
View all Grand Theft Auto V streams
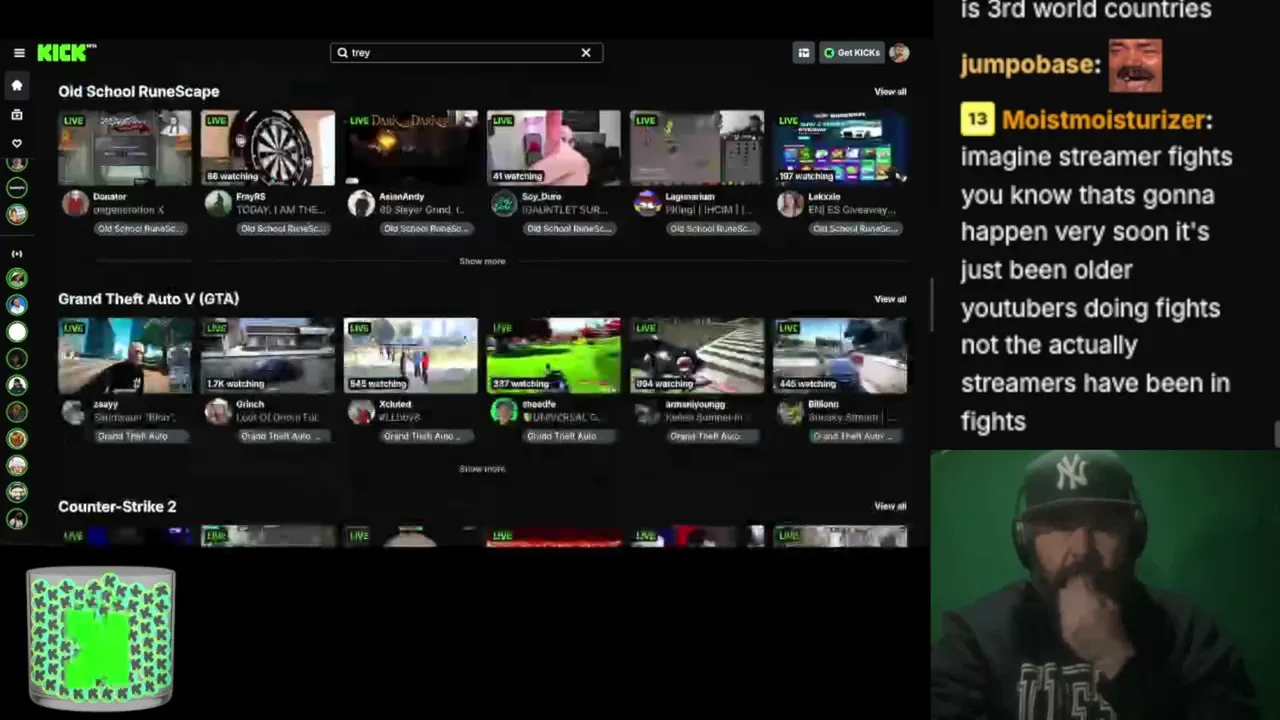[890, 299]
